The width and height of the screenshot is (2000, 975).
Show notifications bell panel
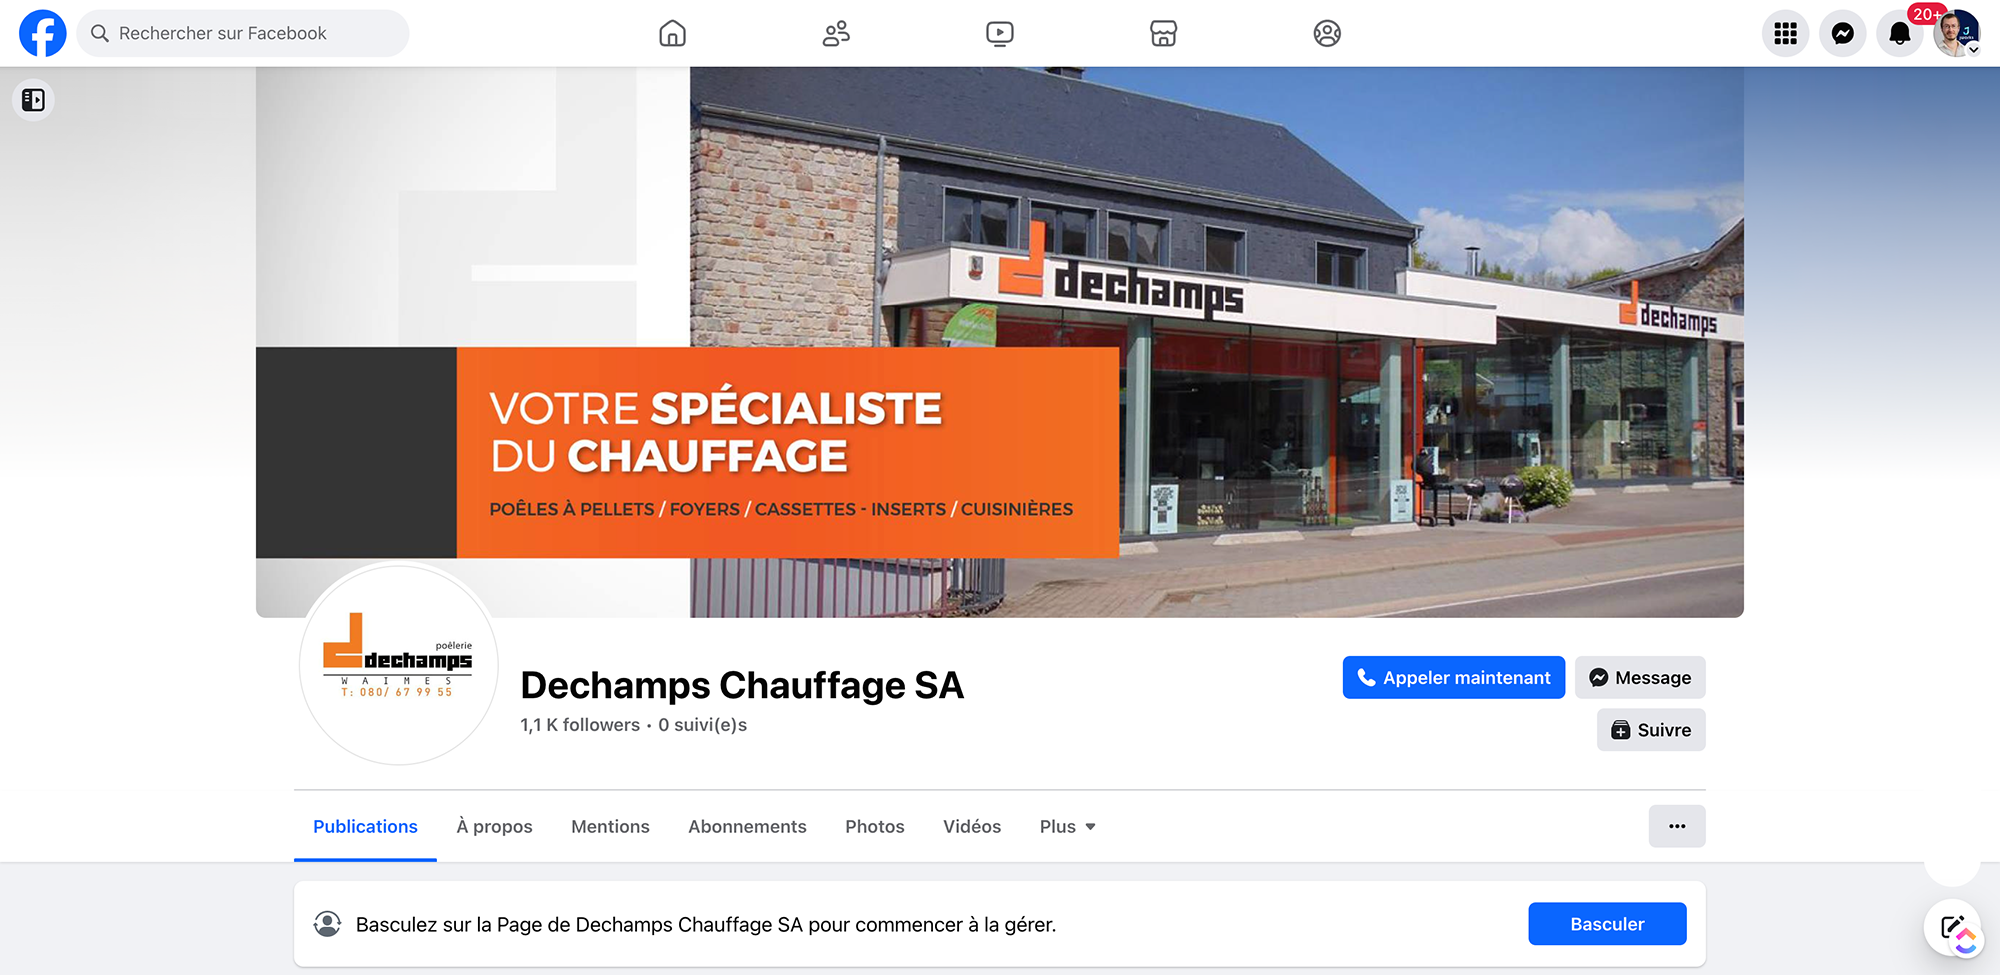pyautogui.click(x=1900, y=33)
